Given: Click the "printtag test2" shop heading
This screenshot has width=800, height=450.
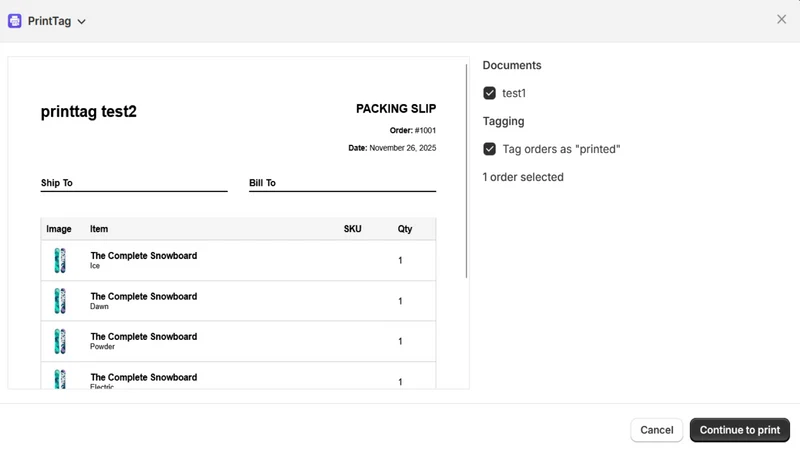Looking at the screenshot, I should click(89, 111).
